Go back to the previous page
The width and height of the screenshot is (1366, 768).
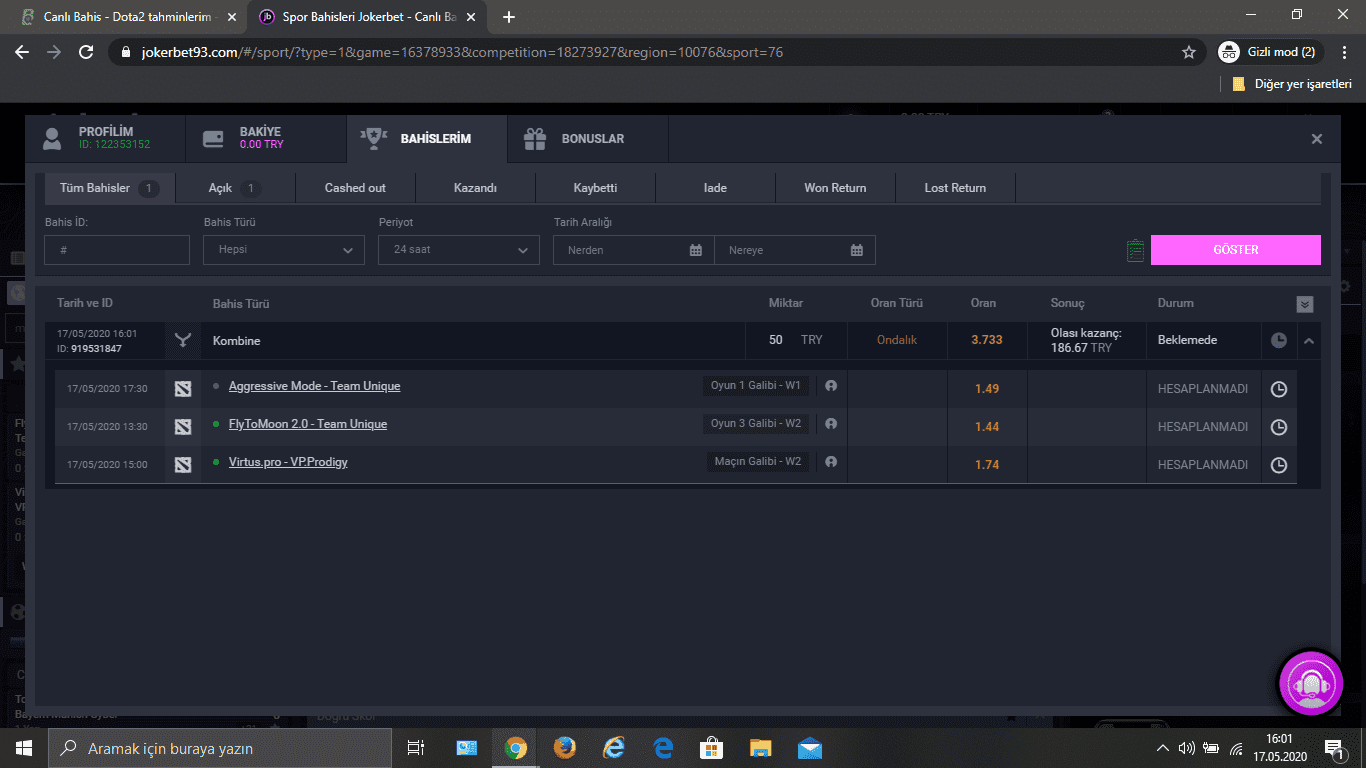point(22,52)
